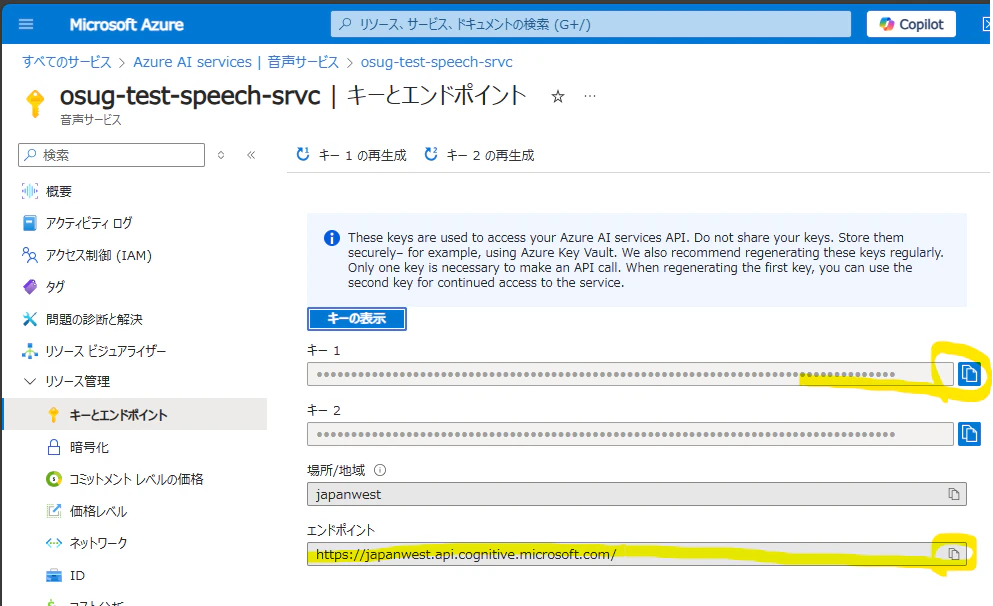
Task: Regenerate key 2 via キー 2 の再生成
Action: (x=479, y=155)
